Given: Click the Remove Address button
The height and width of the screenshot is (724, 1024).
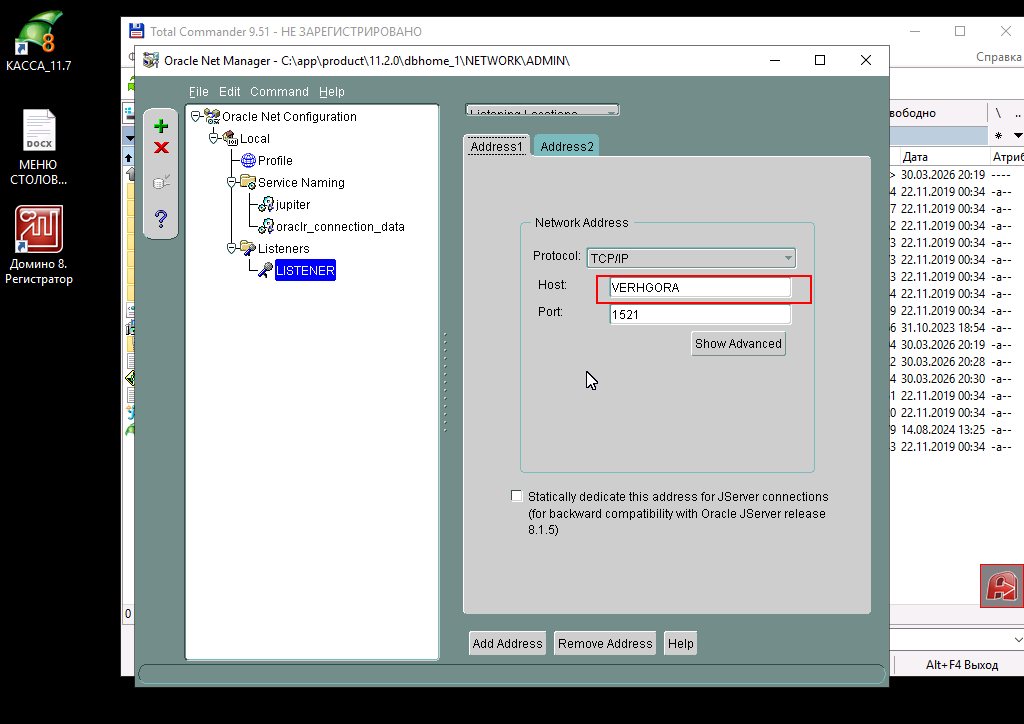Looking at the screenshot, I should [605, 644].
